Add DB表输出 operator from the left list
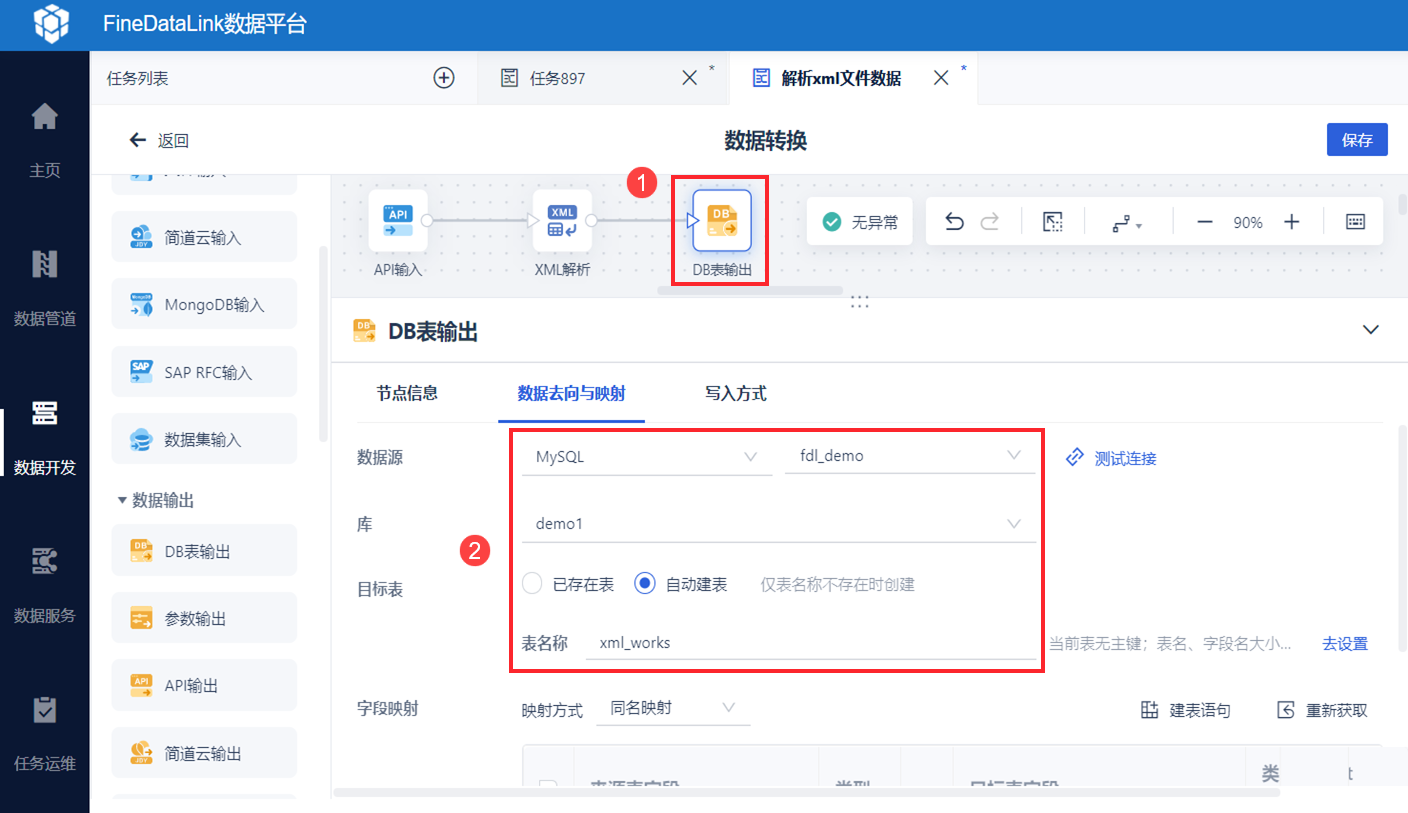This screenshot has height=813, width=1408. [204, 551]
